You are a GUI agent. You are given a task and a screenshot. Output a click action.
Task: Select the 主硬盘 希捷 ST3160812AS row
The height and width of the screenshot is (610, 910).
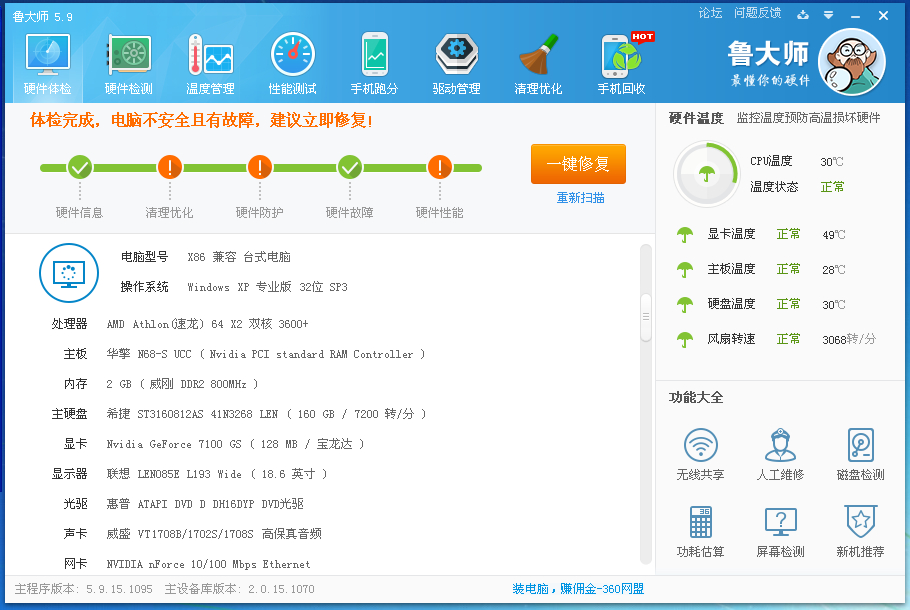tap(239, 414)
